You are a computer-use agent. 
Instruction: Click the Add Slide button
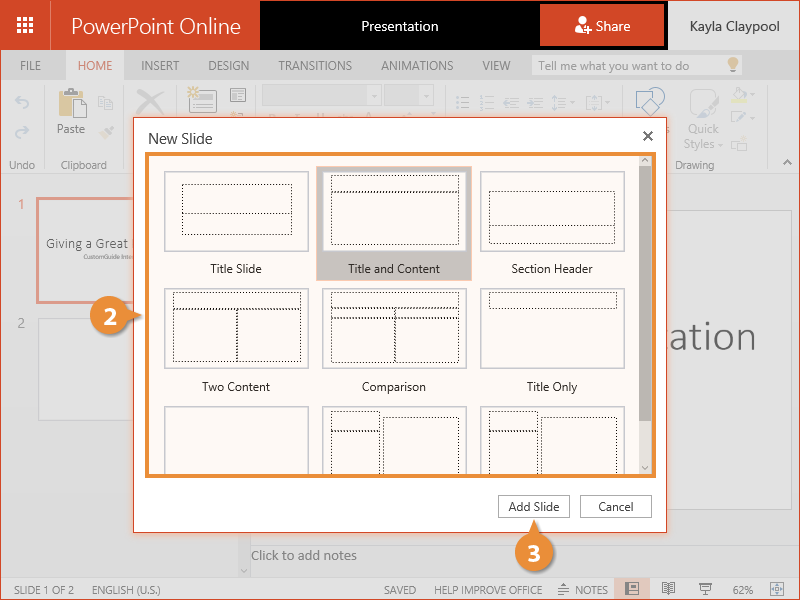tap(533, 507)
